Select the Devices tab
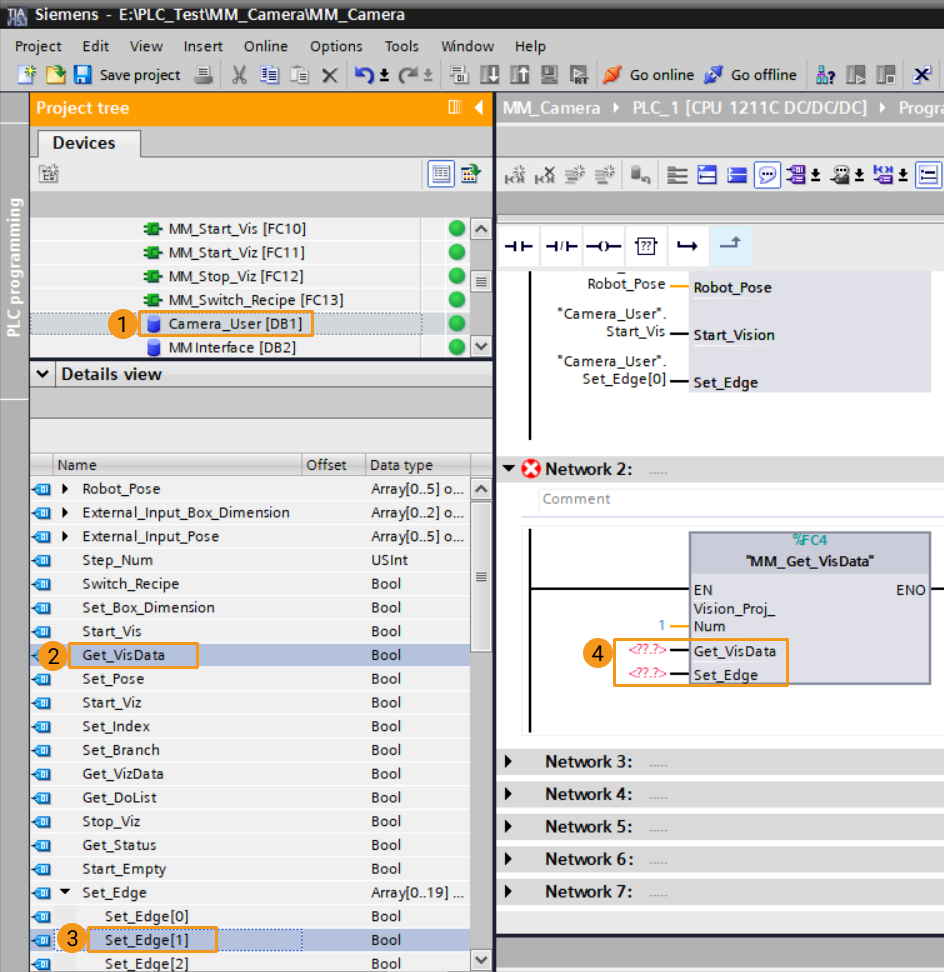This screenshot has height=972, width=944. click(84, 143)
